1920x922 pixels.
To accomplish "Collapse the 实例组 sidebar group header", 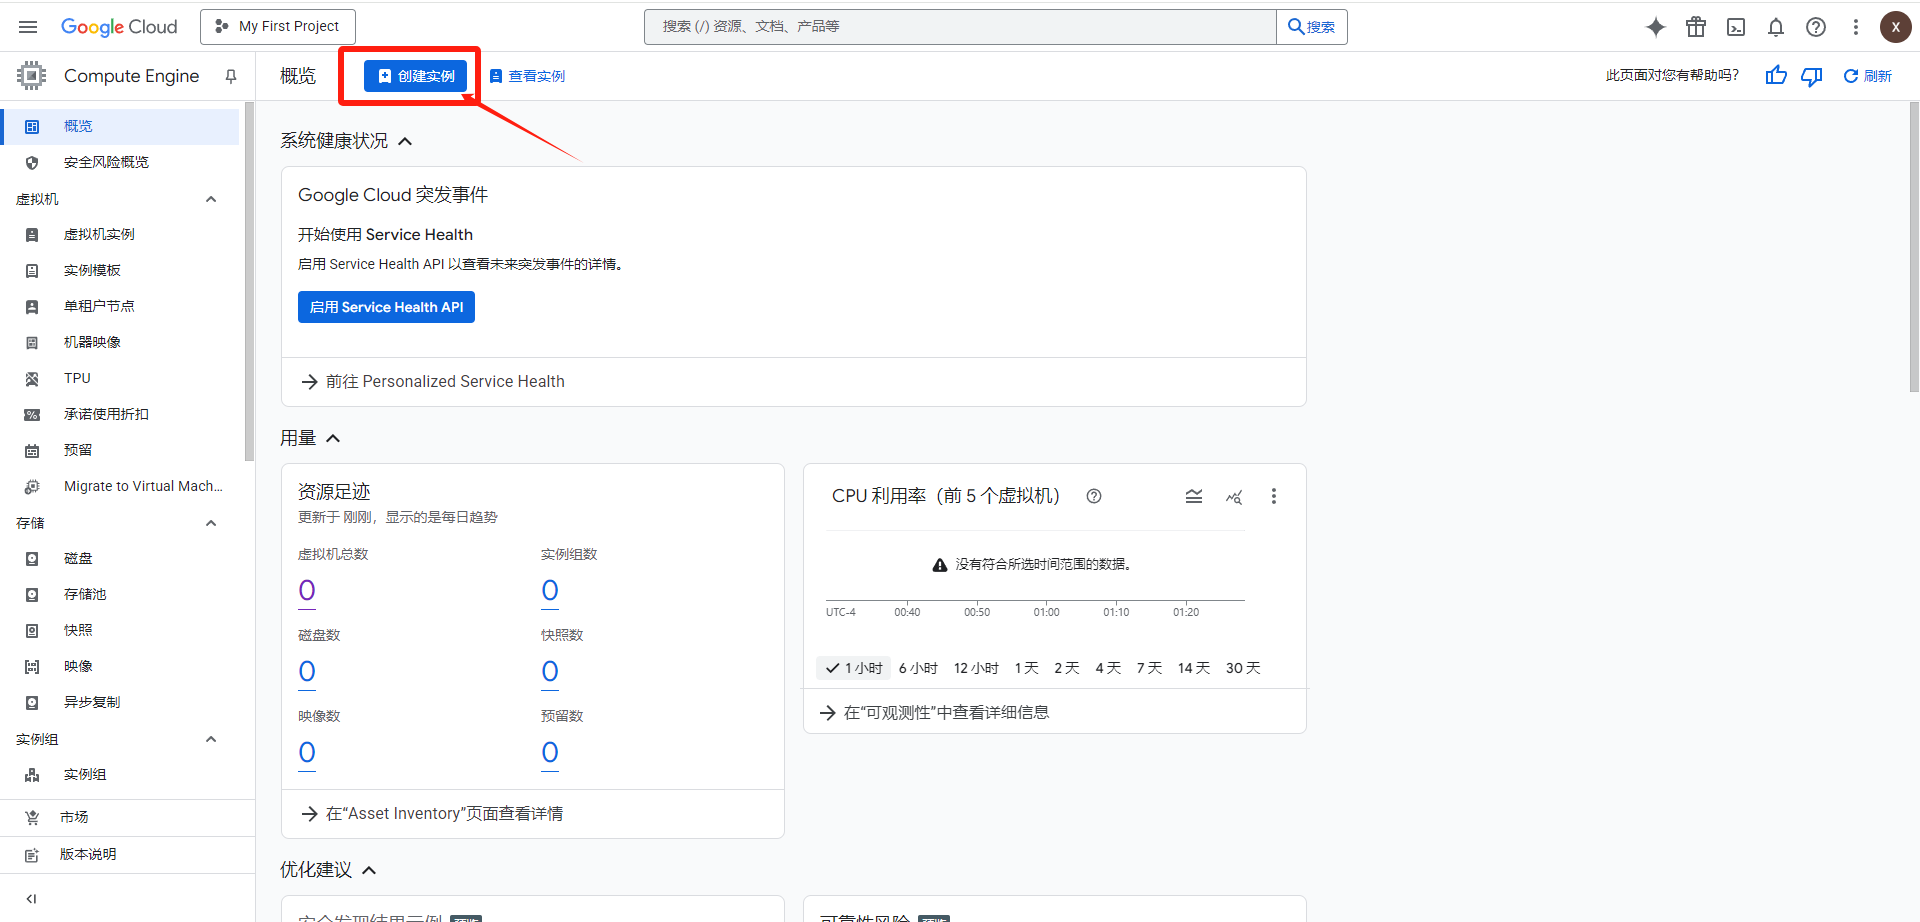I will [x=211, y=739].
